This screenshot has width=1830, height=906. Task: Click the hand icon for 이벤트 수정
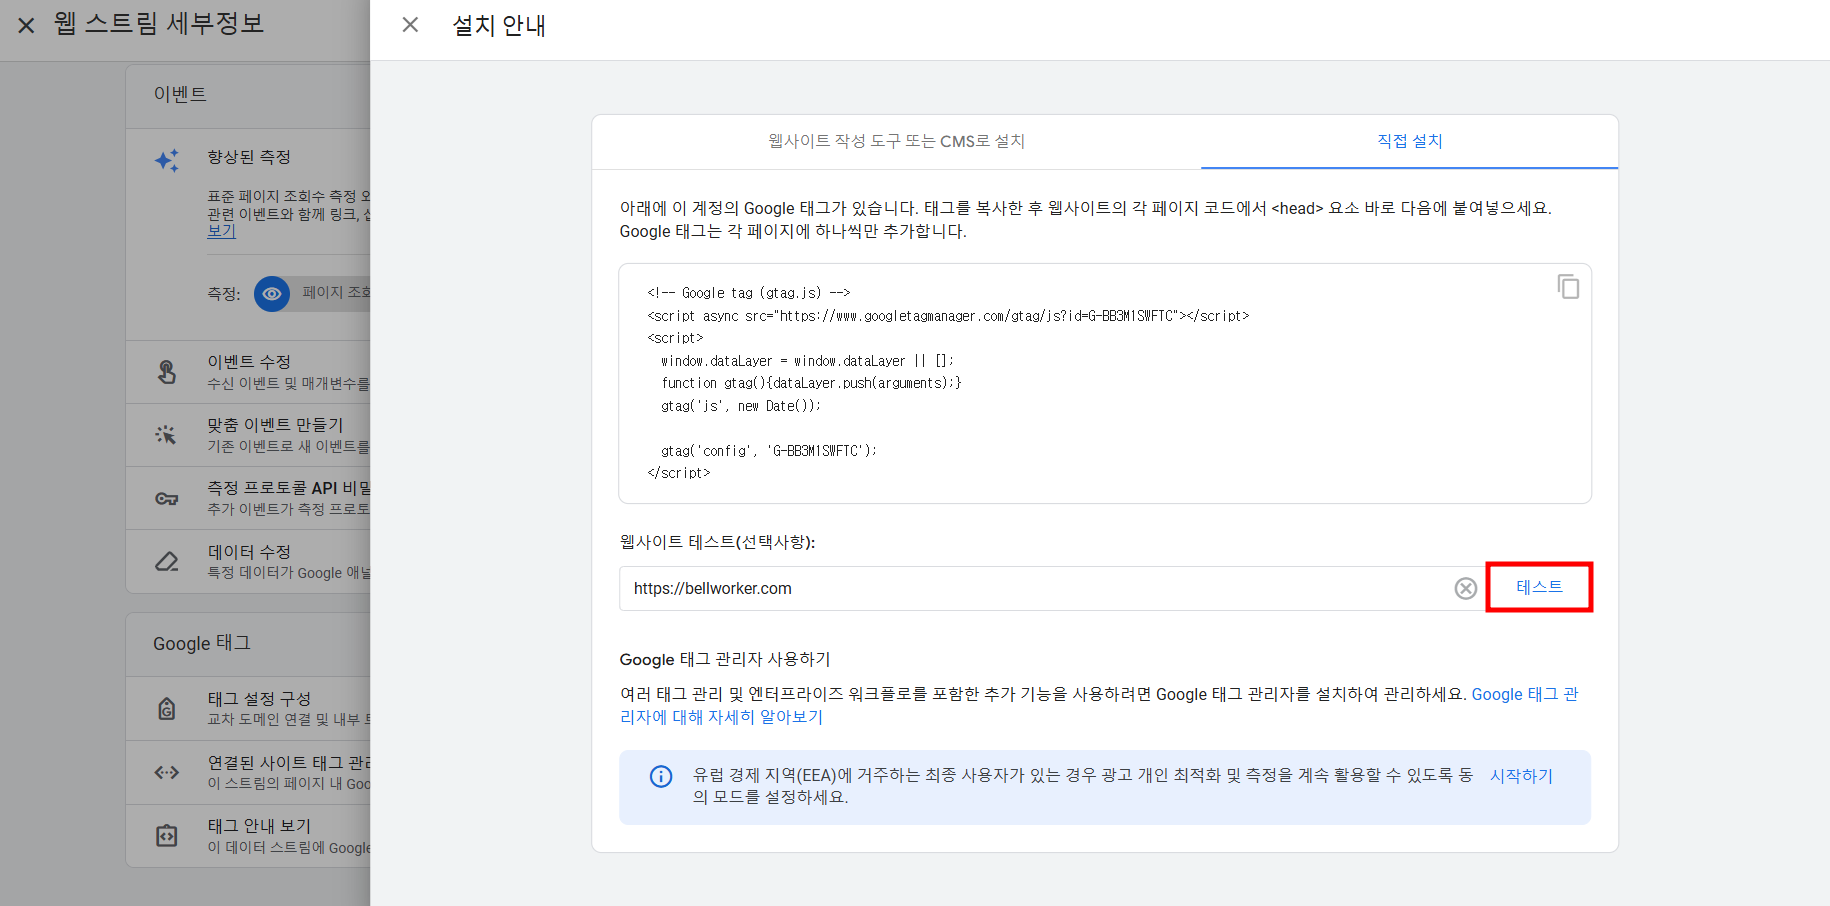(x=167, y=372)
